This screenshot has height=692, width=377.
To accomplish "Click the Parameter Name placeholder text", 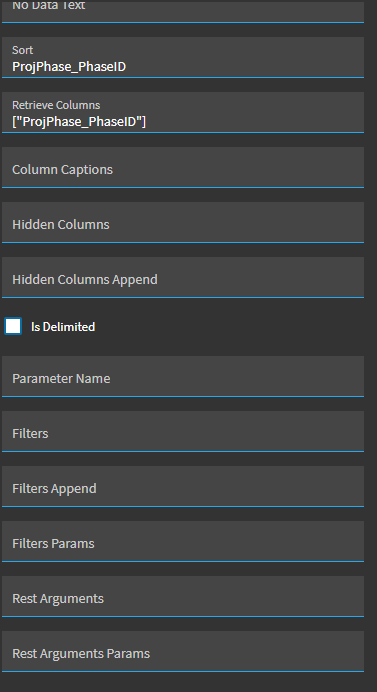I will [x=61, y=378].
